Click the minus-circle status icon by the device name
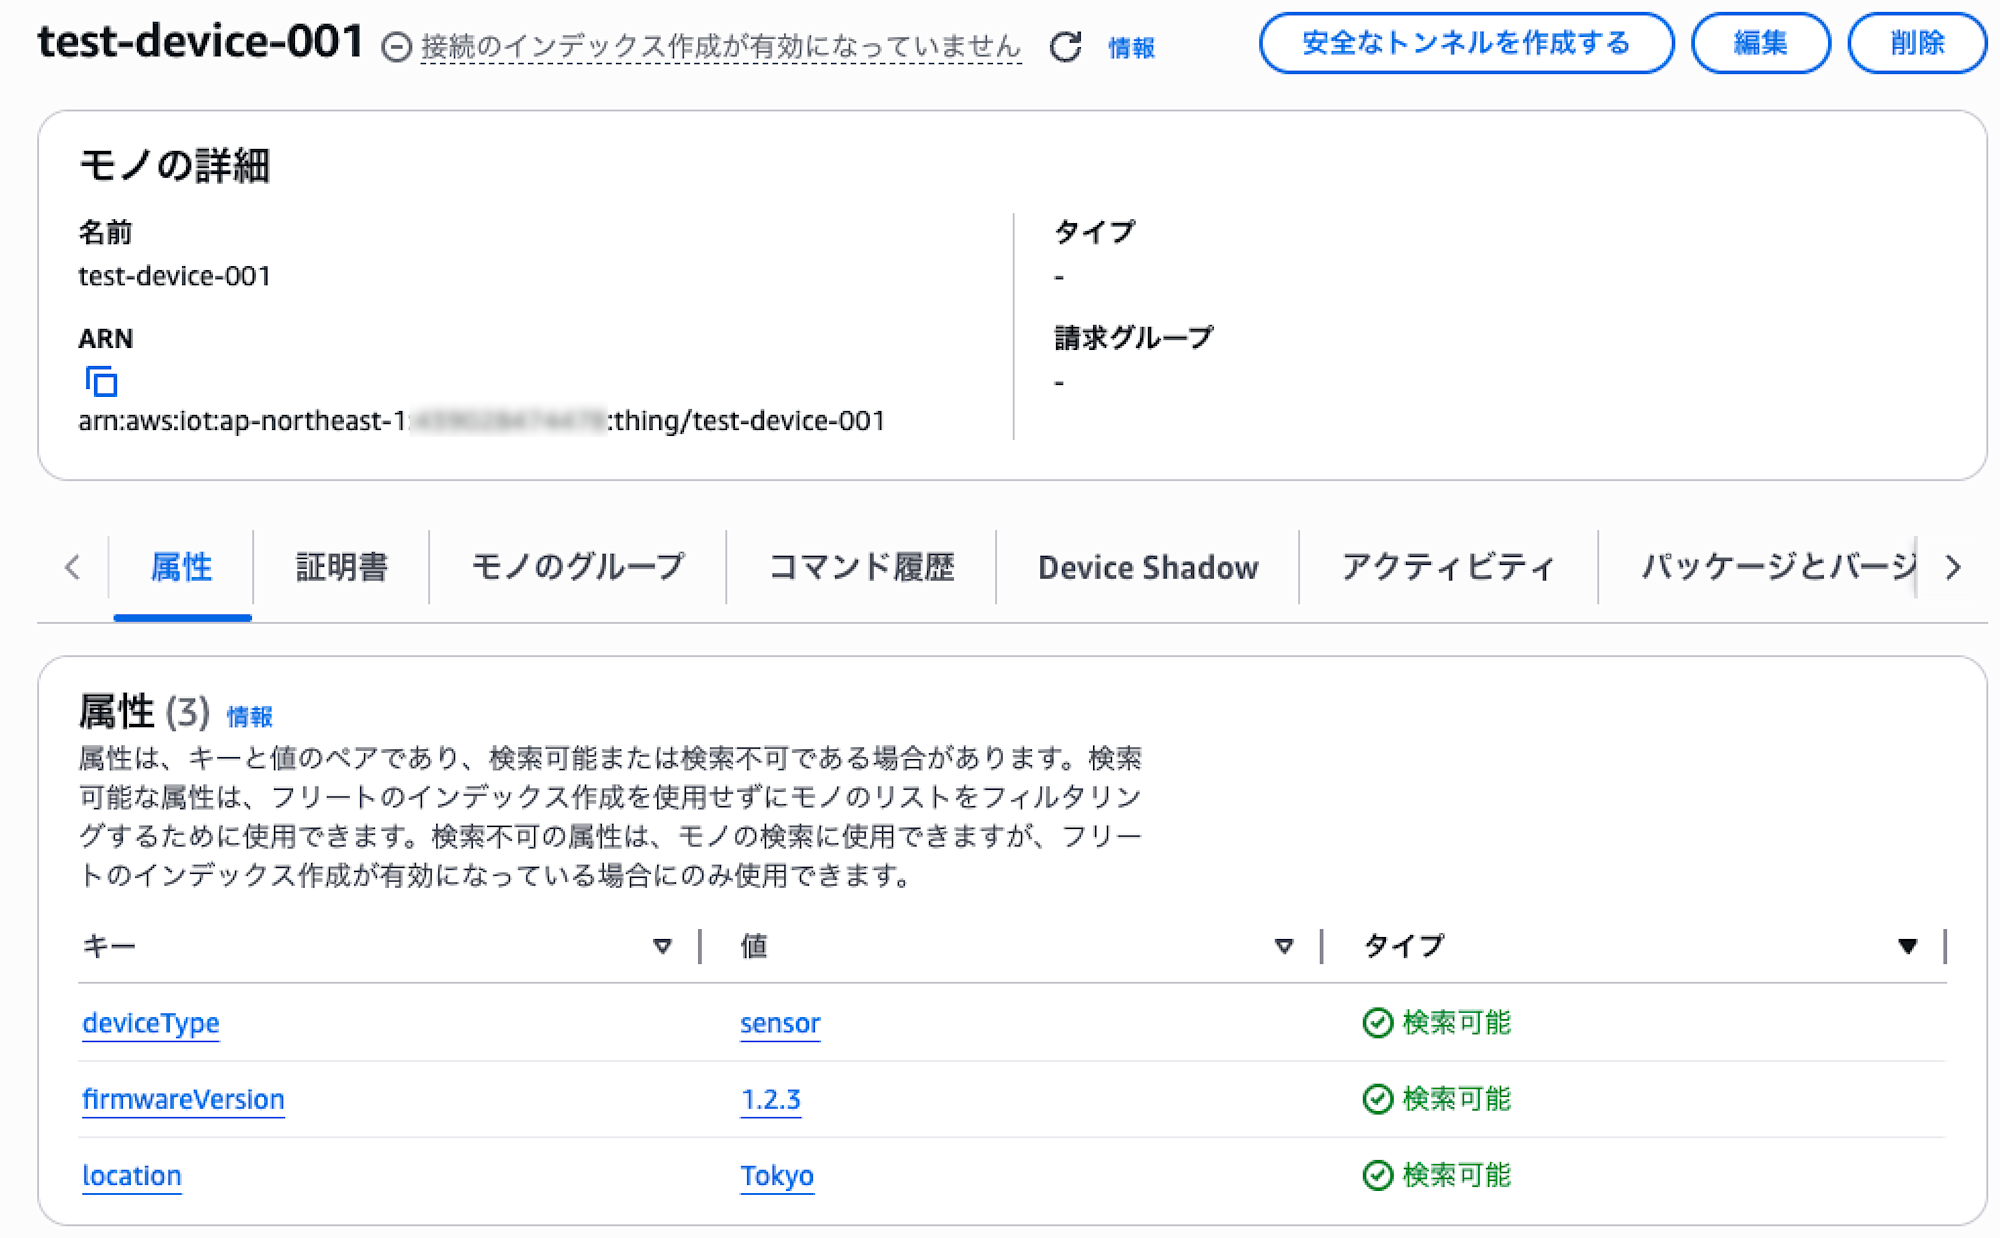This screenshot has width=2000, height=1238. point(396,47)
